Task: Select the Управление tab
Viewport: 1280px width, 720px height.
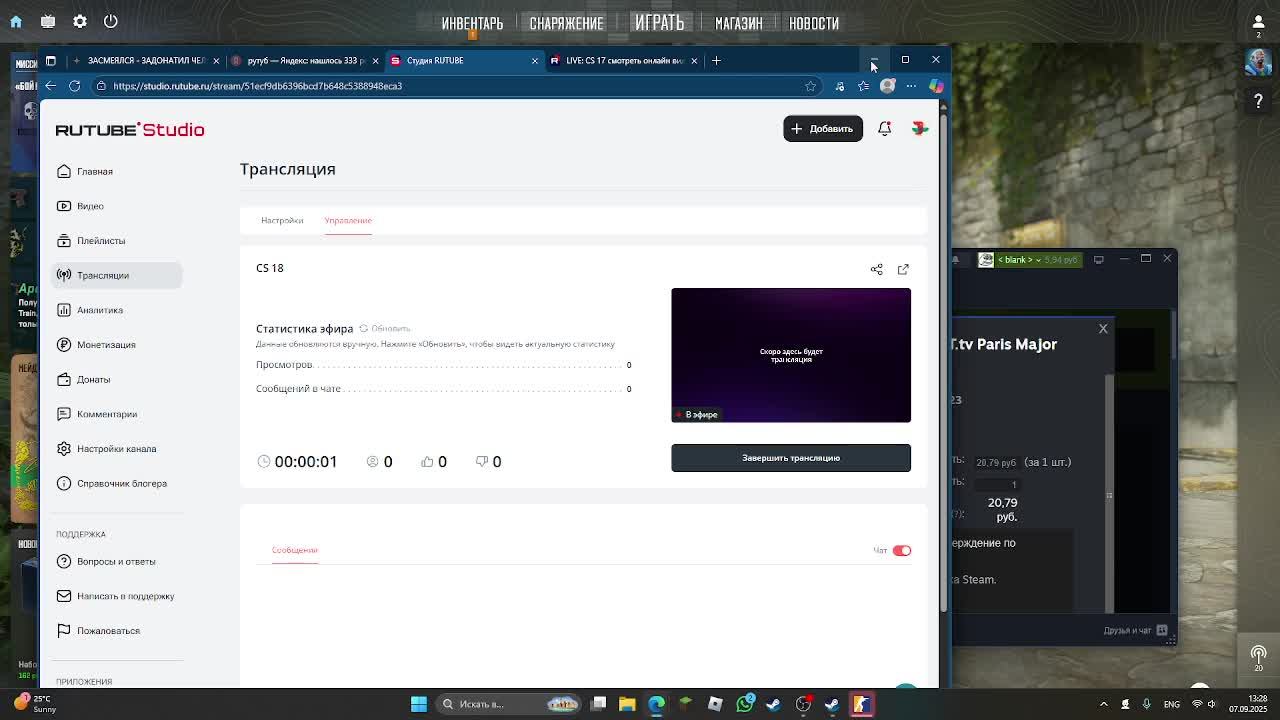Action: pos(348,220)
